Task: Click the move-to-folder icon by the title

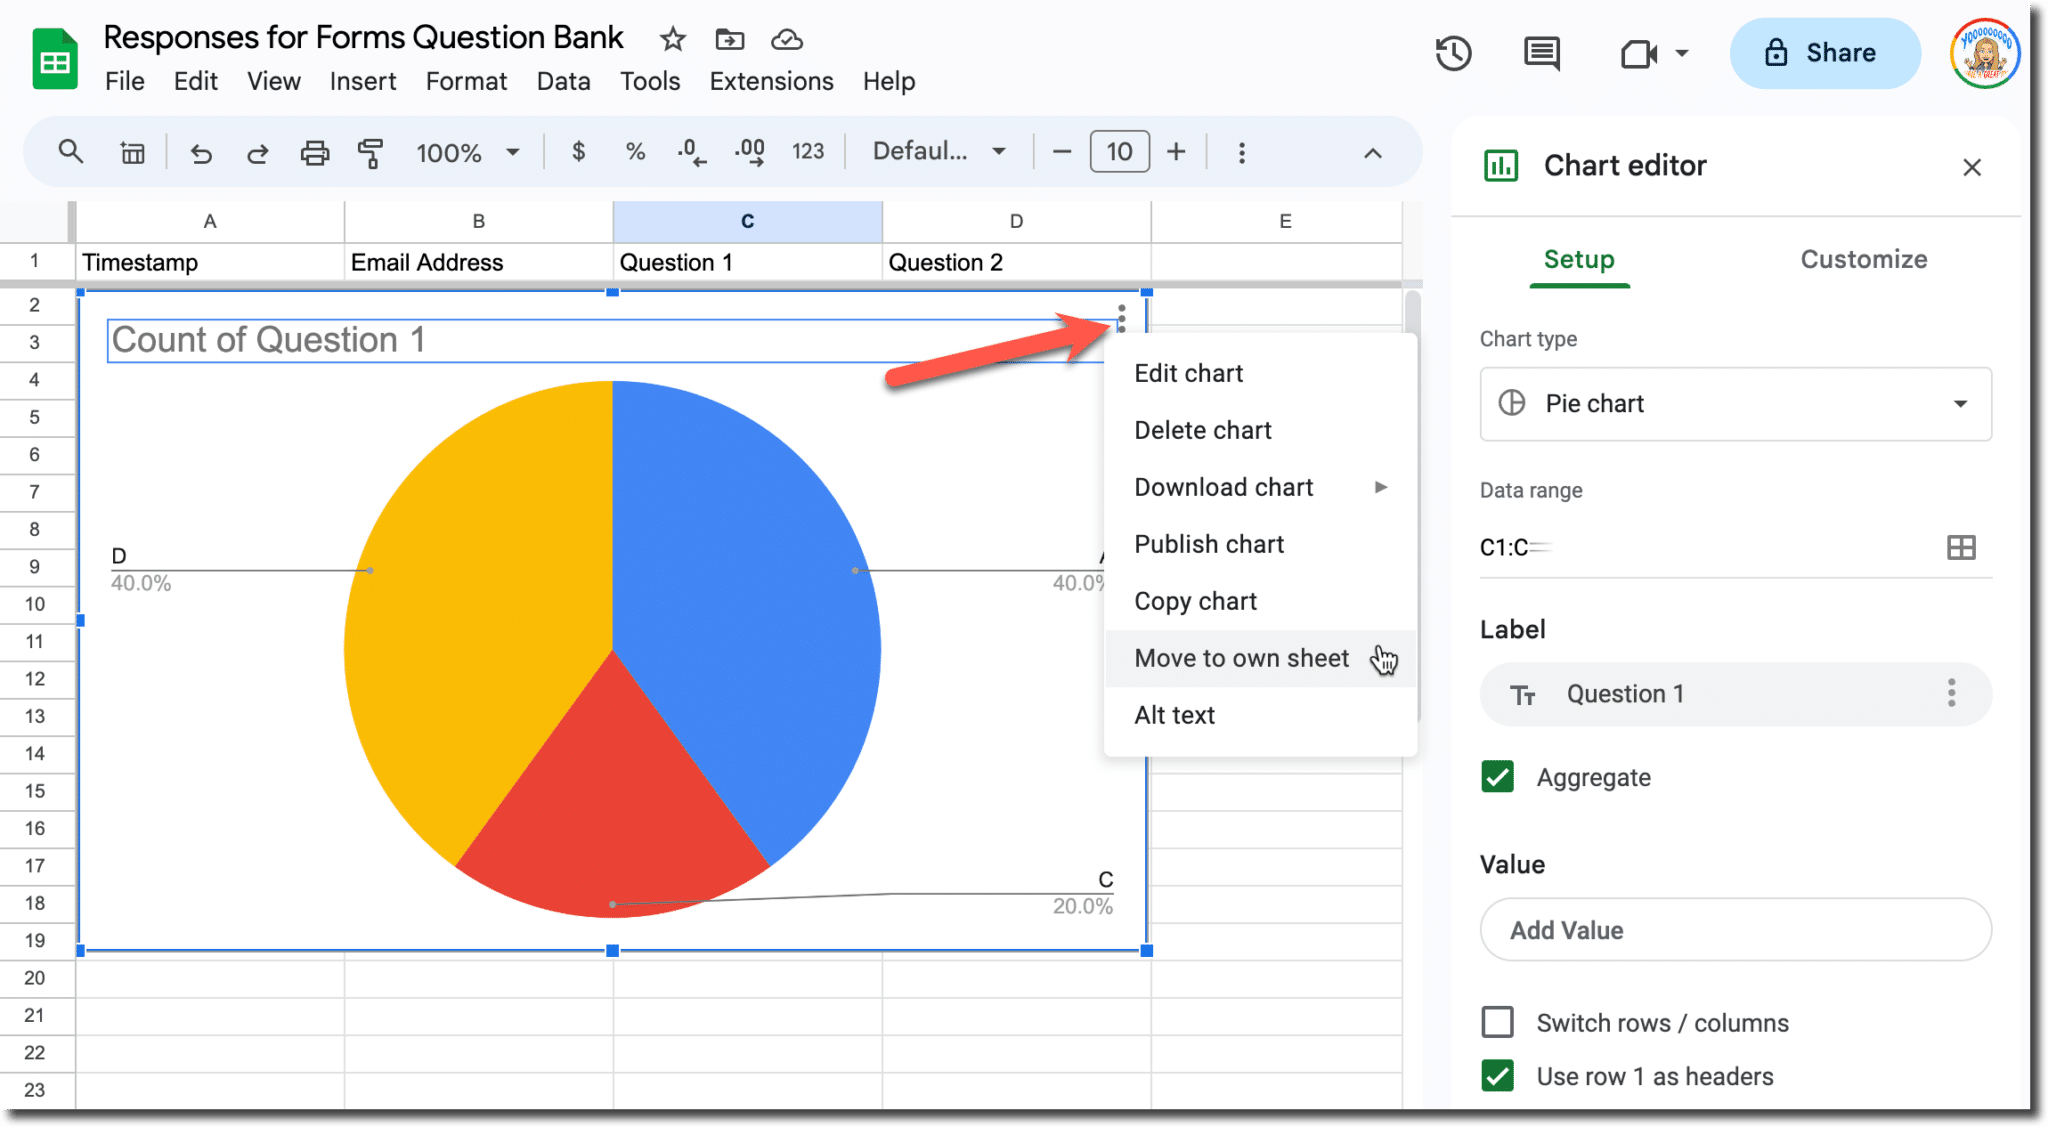Action: (730, 39)
